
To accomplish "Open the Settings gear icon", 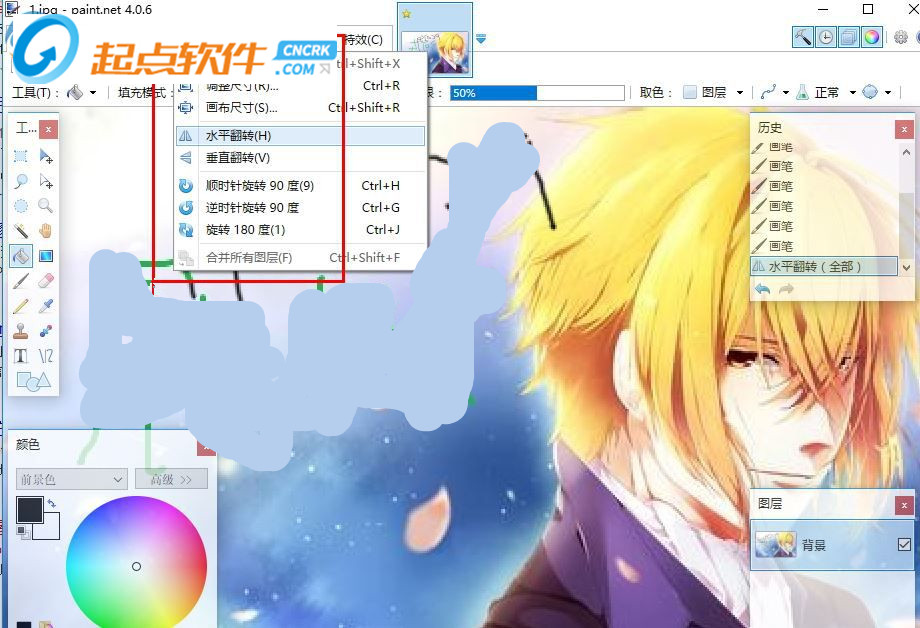I will pyautogui.click(x=901, y=38).
